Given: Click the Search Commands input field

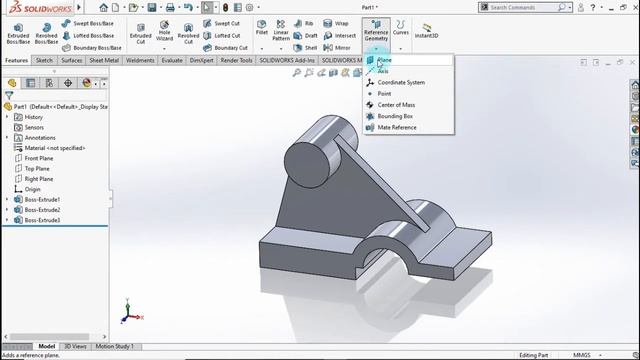Looking at the screenshot, I should click(x=523, y=7).
